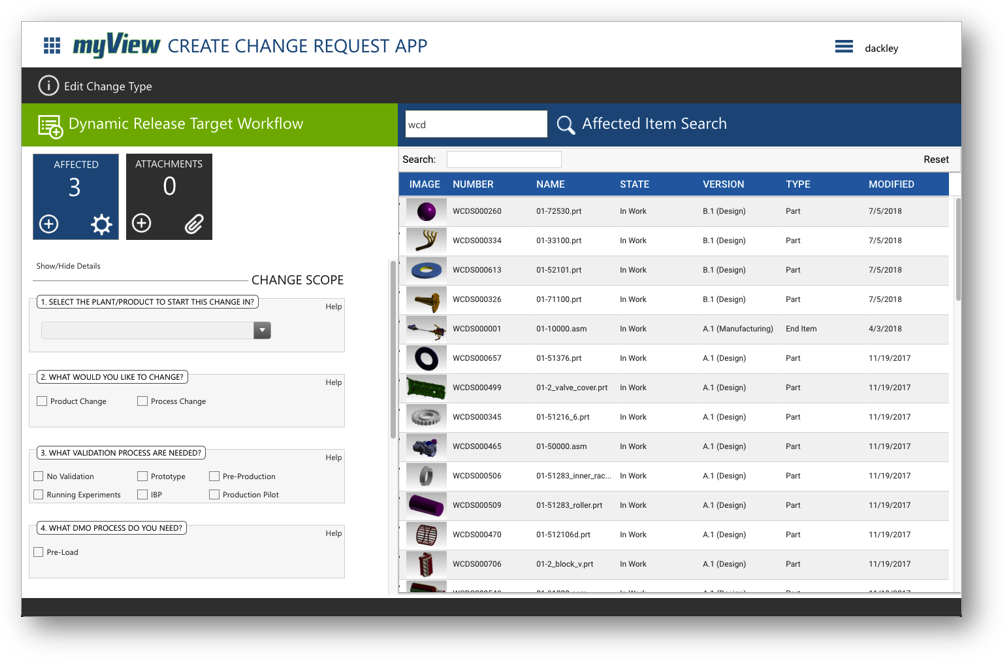Check the Process Change checkbox
Viewport: 1004px width, 659px height.
142,401
